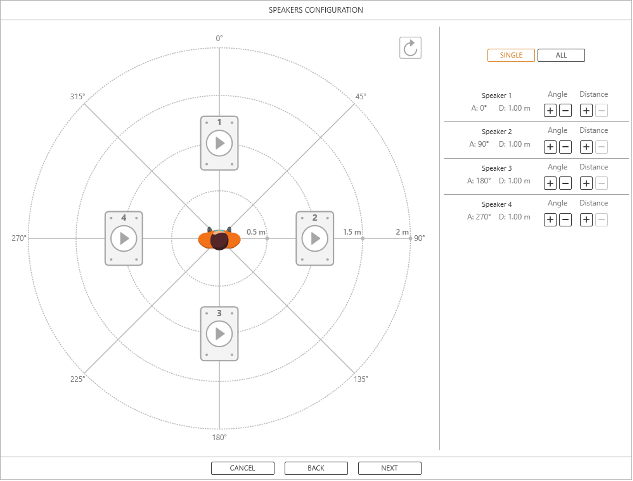Click the 180° angle label

(x=219, y=437)
